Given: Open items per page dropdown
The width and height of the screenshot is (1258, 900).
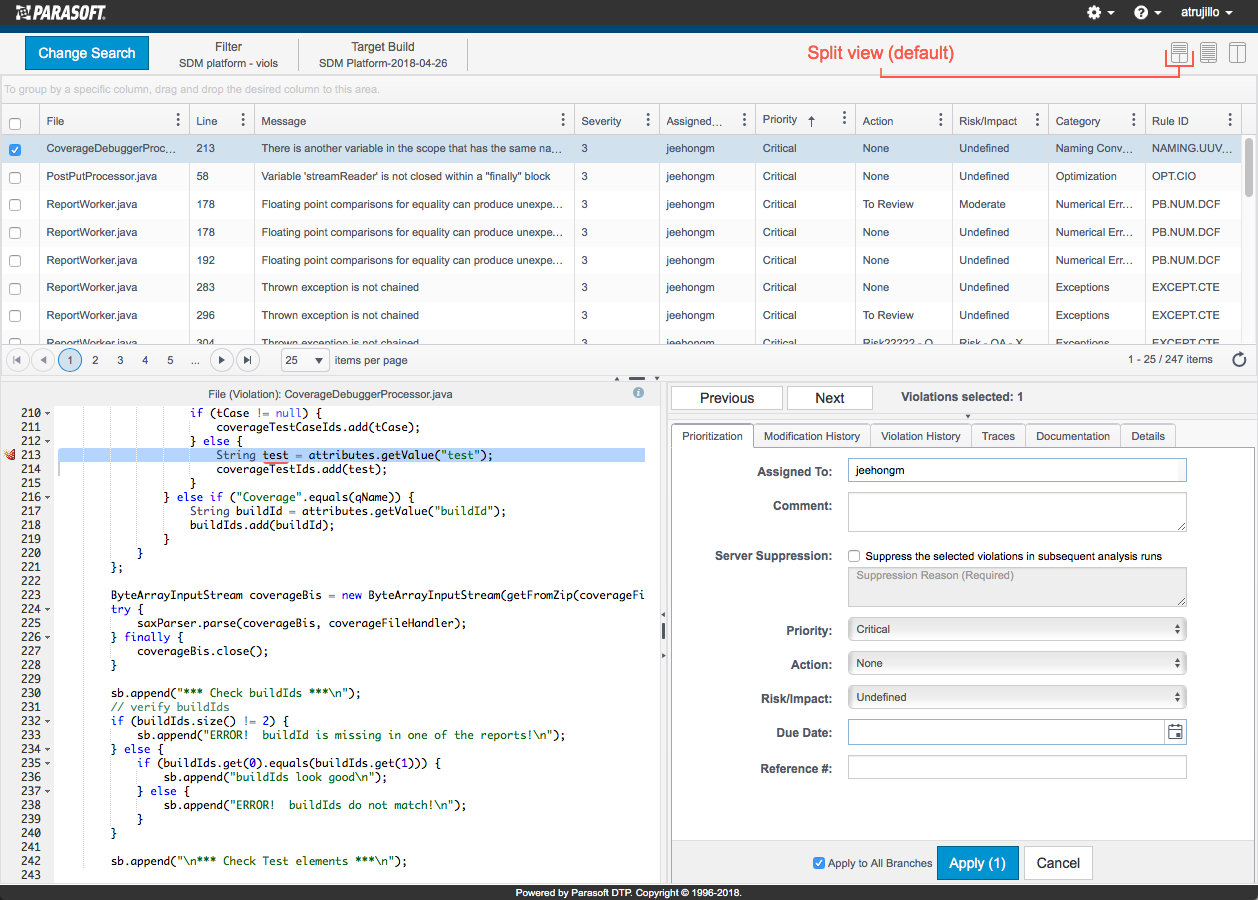Looking at the screenshot, I should point(305,360).
